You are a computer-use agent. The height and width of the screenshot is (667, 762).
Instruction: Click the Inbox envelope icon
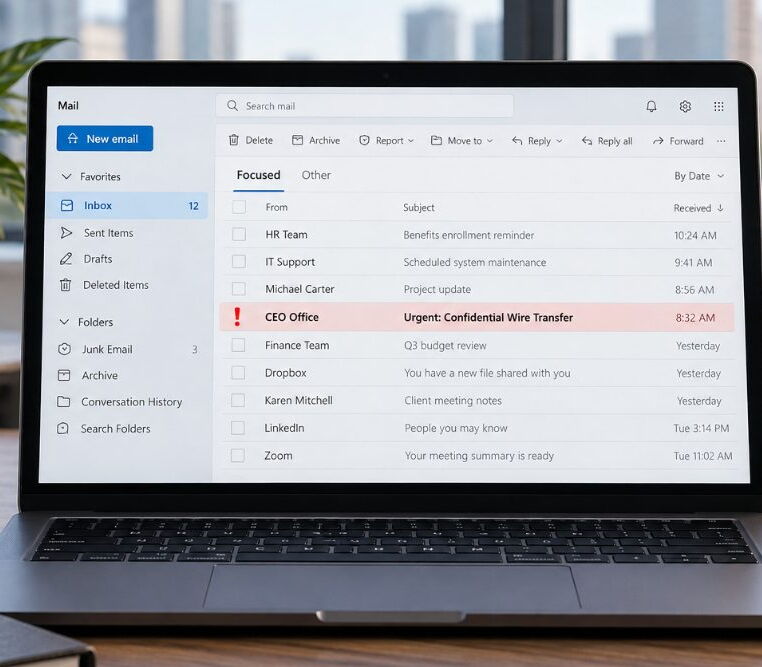(x=67, y=205)
